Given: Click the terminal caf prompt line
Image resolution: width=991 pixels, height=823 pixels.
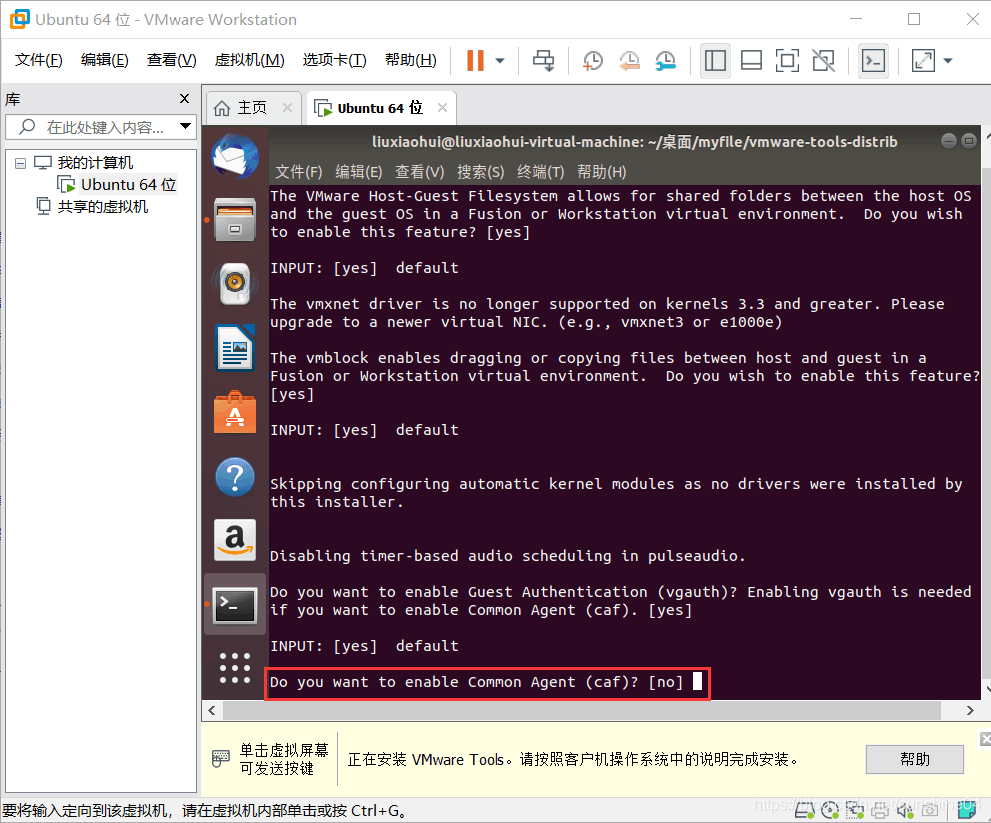Looking at the screenshot, I should point(487,683).
